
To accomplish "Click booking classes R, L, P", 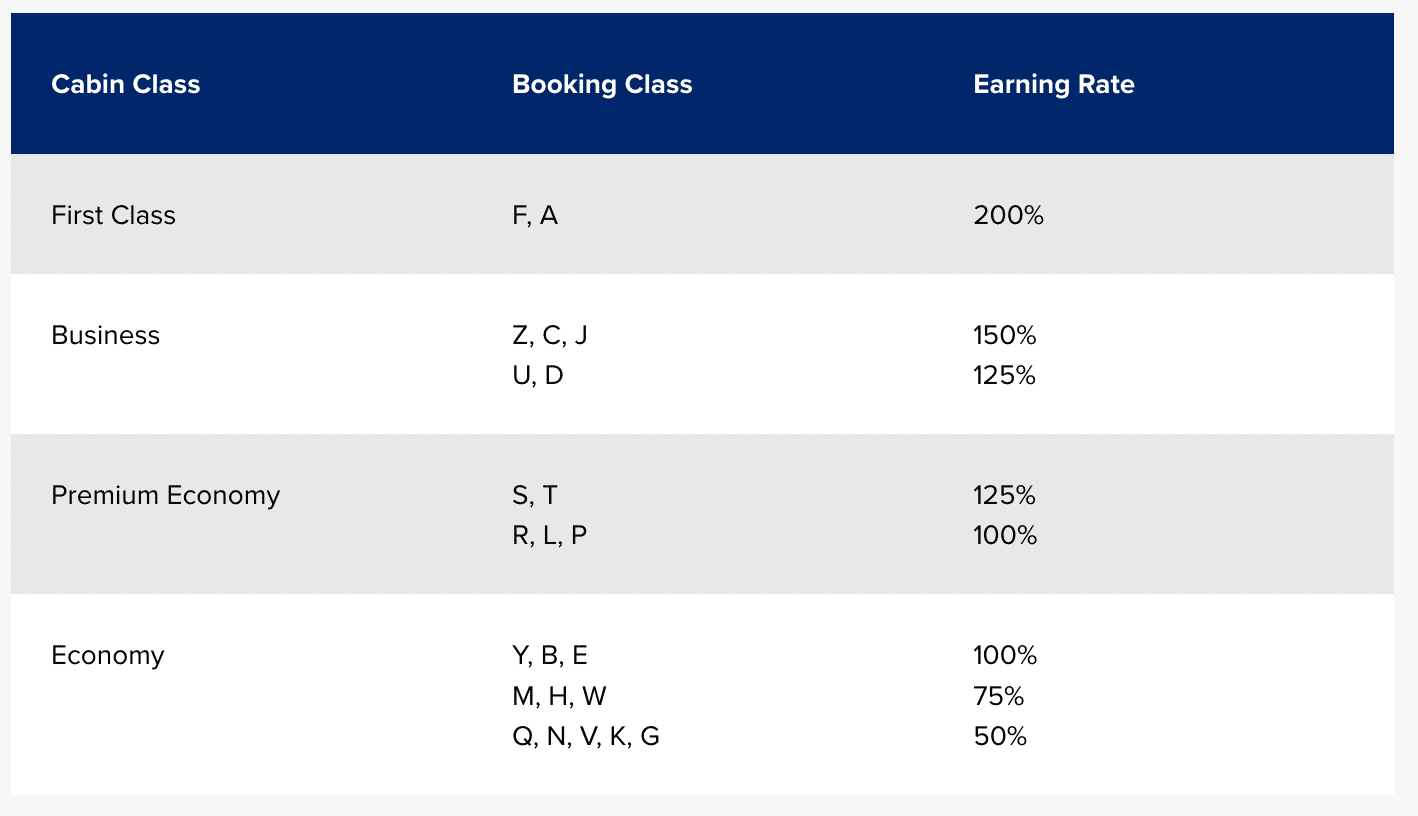I will (550, 536).
